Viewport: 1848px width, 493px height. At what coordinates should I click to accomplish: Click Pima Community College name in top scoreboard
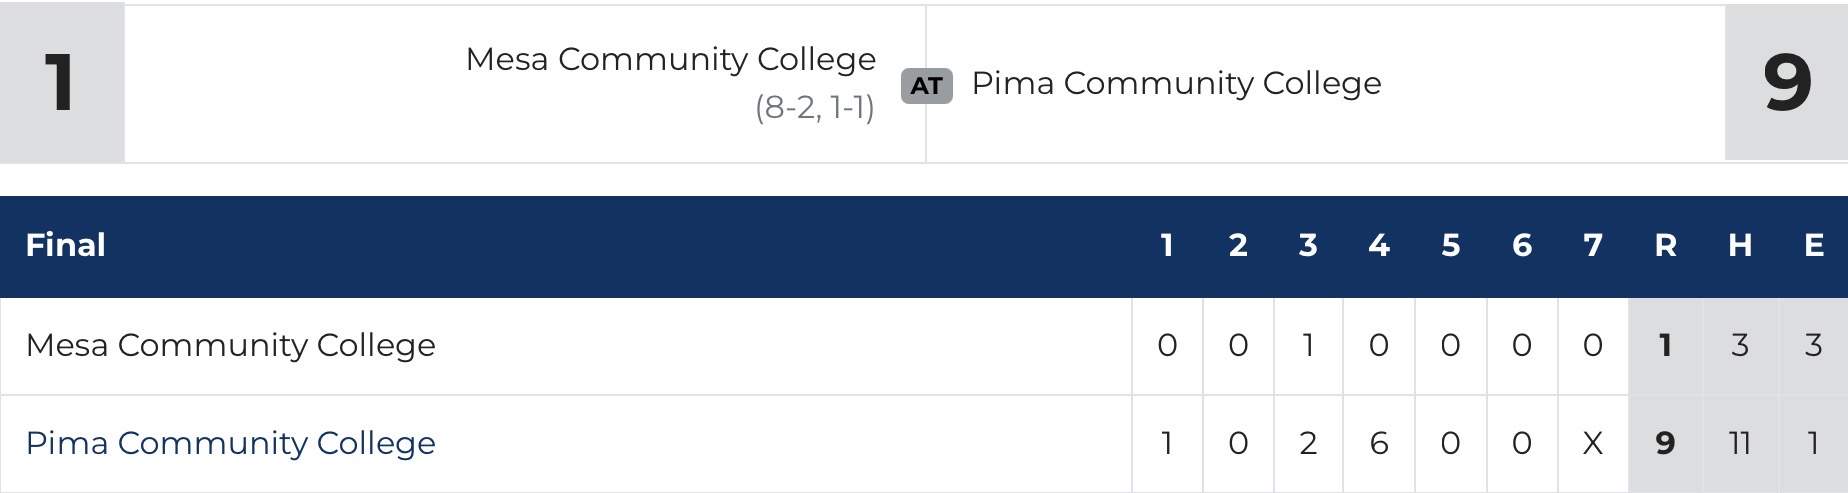[x=1176, y=84]
